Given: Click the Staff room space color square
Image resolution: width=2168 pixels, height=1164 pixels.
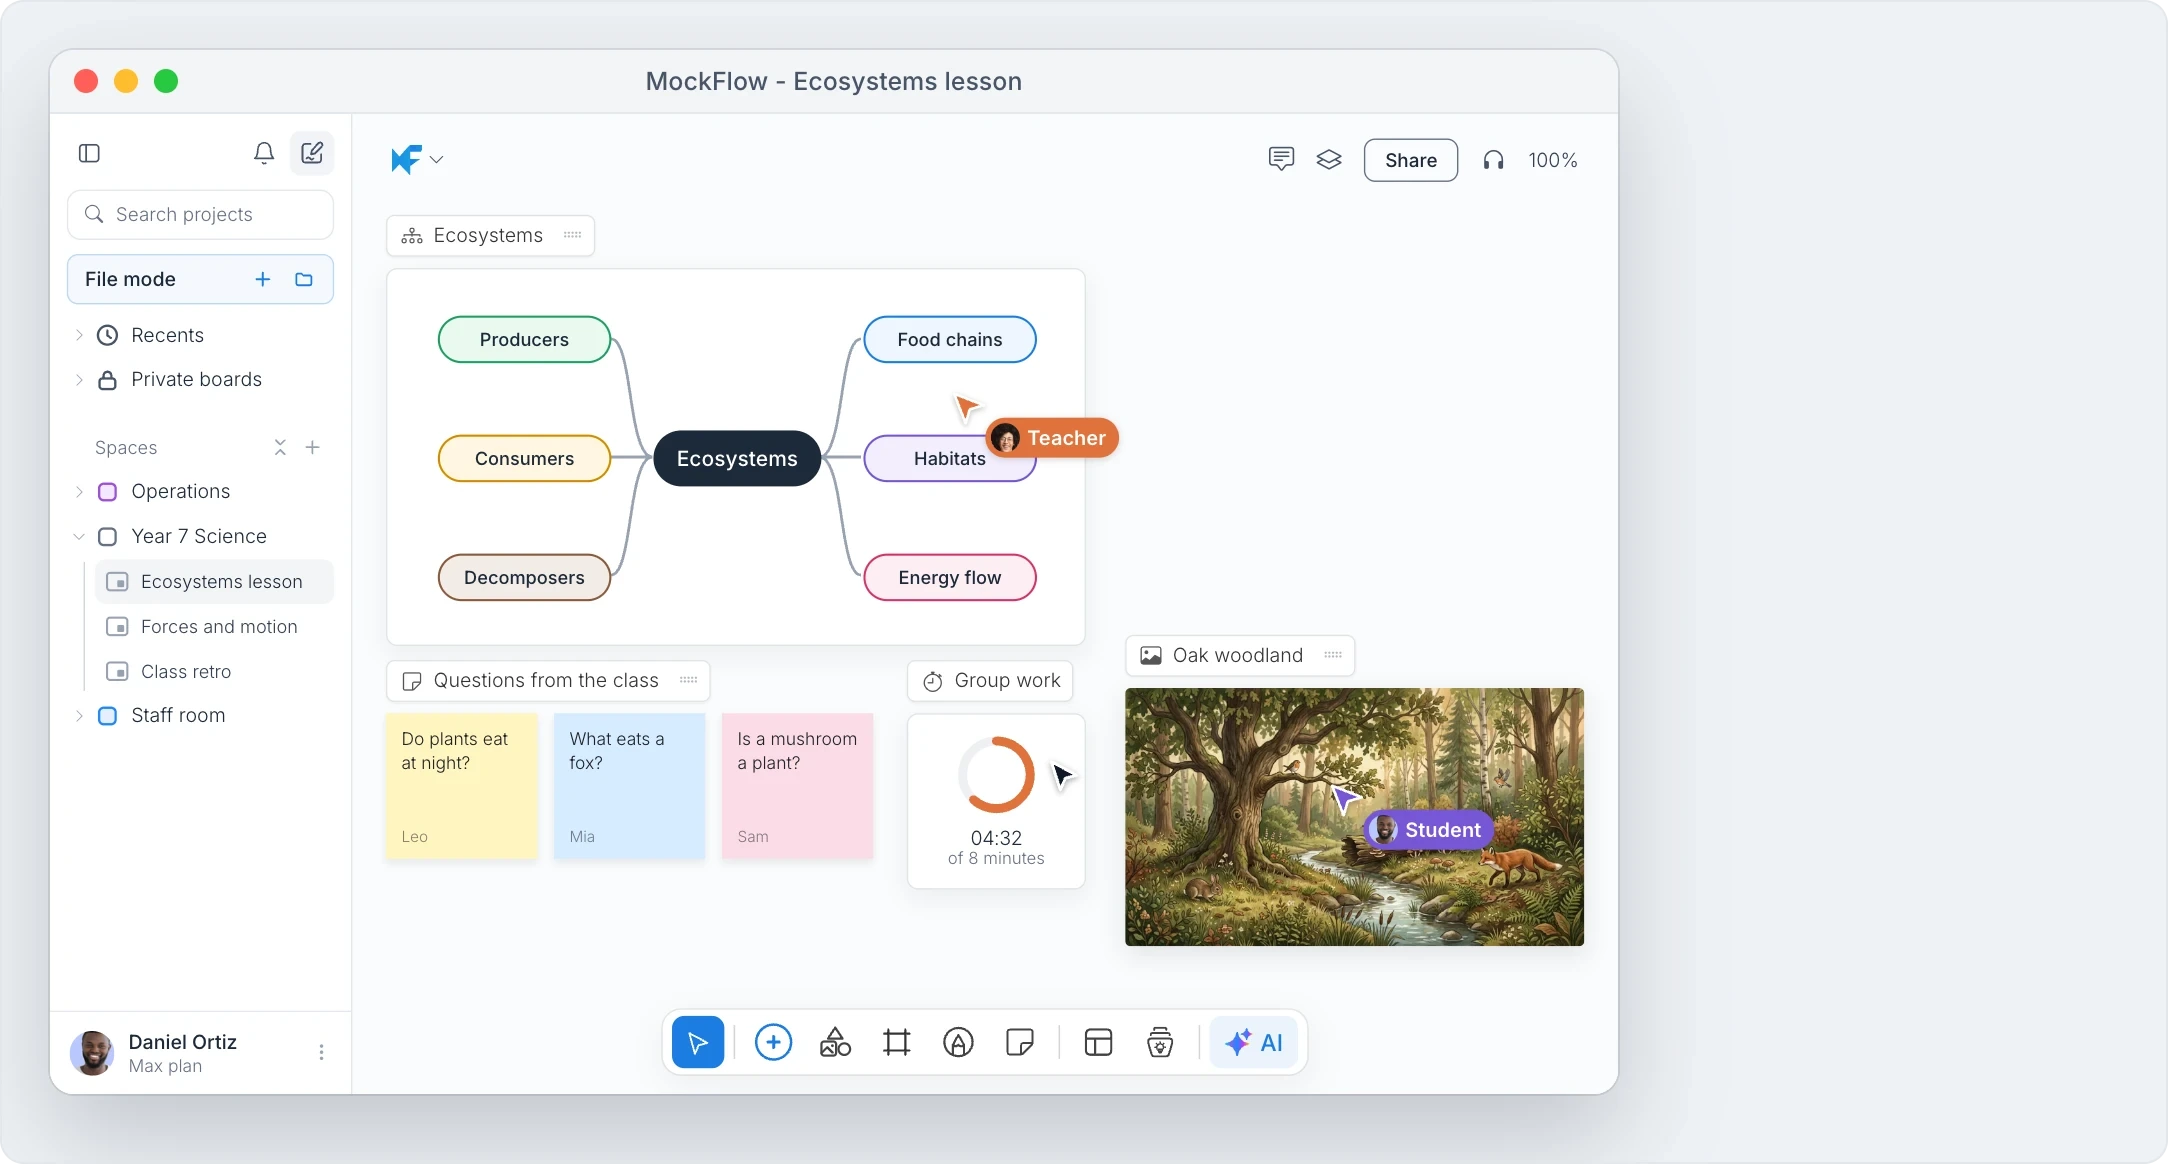Looking at the screenshot, I should (107, 716).
